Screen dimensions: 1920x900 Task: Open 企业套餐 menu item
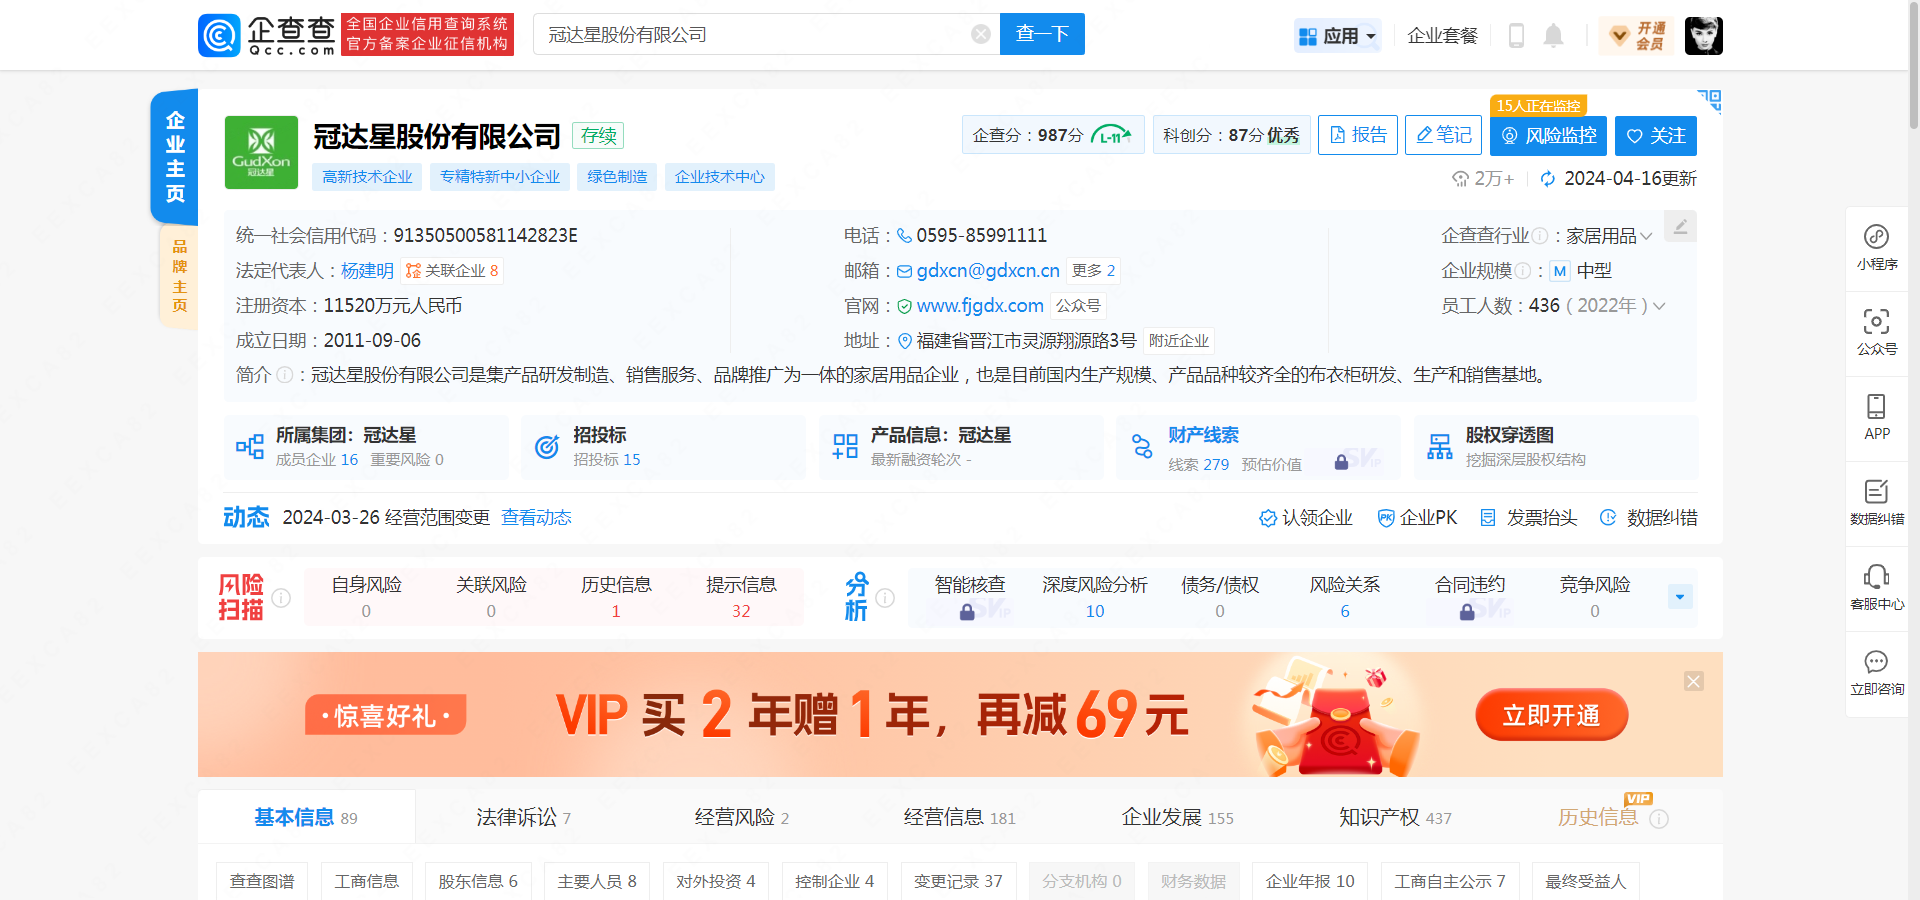1442,36
